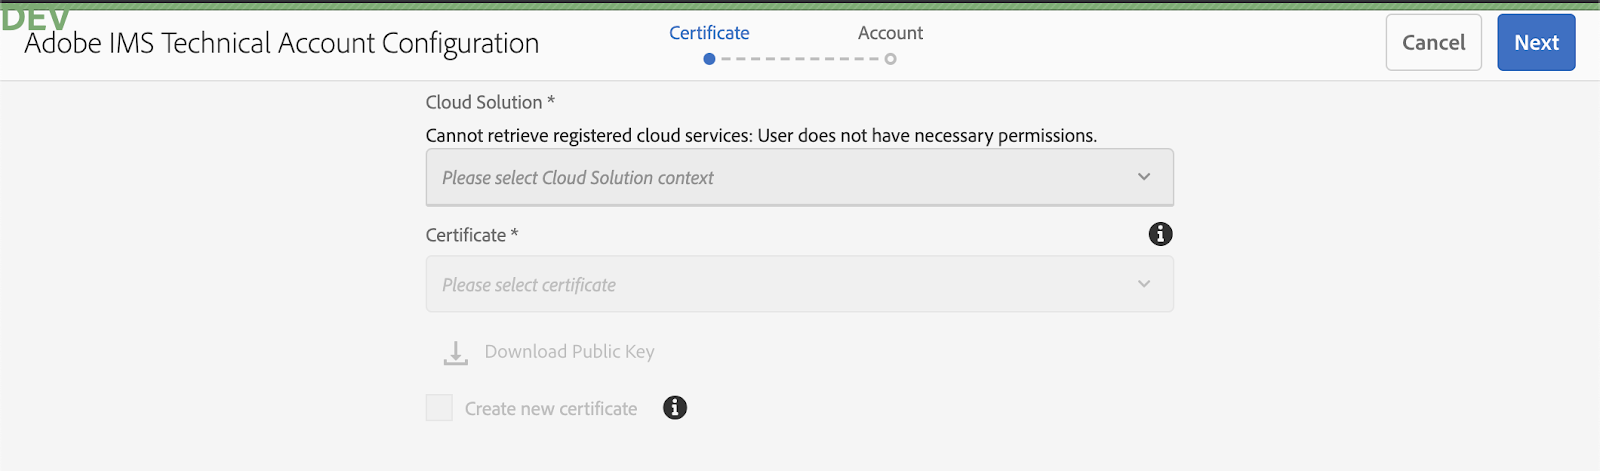The width and height of the screenshot is (1600, 471).
Task: Click the info icon next to Create new certificate
Action: coord(675,408)
